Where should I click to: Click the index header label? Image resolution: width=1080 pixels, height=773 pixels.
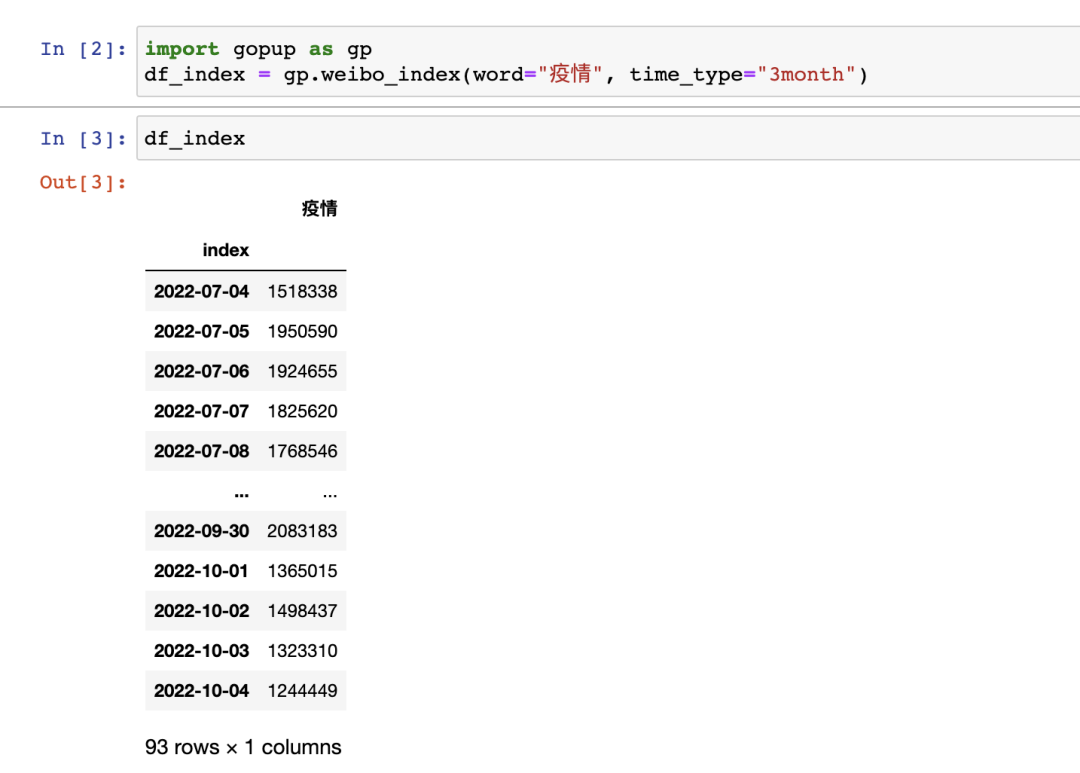(x=225, y=250)
